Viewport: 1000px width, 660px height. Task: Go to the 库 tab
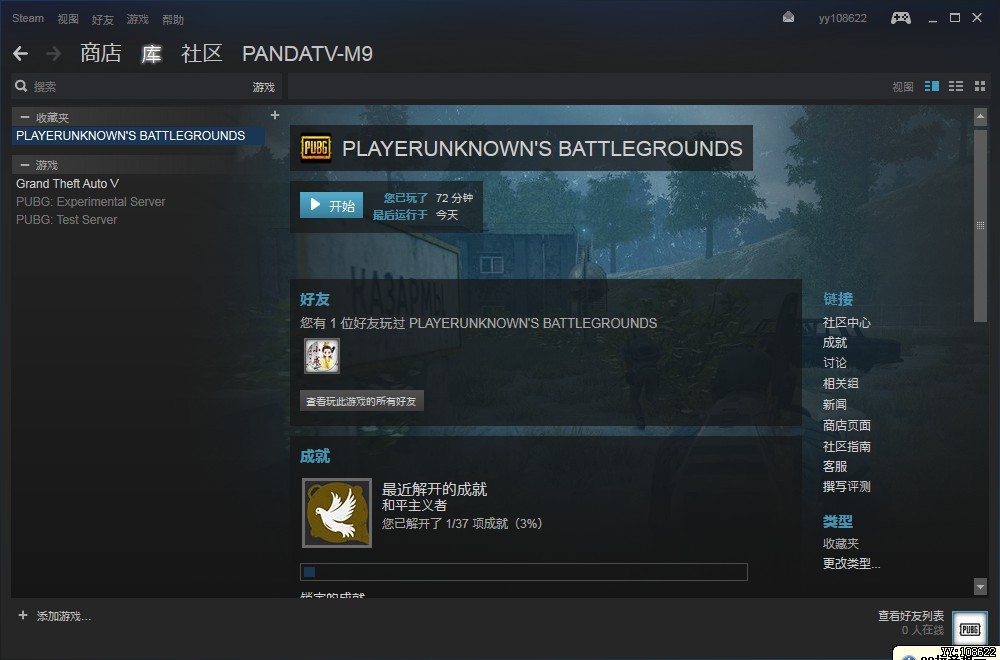pyautogui.click(x=151, y=54)
